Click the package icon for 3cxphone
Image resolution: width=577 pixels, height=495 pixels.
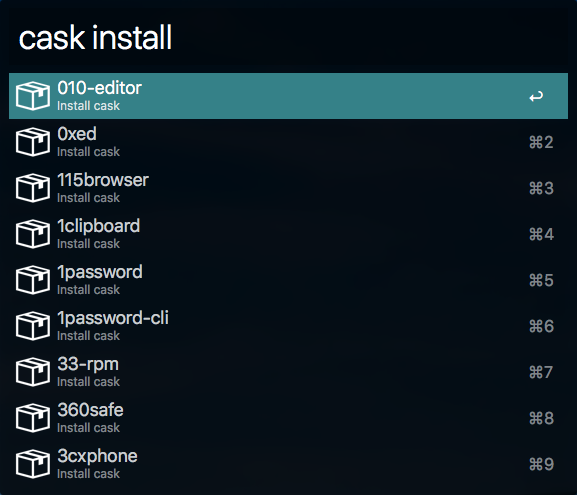33,464
